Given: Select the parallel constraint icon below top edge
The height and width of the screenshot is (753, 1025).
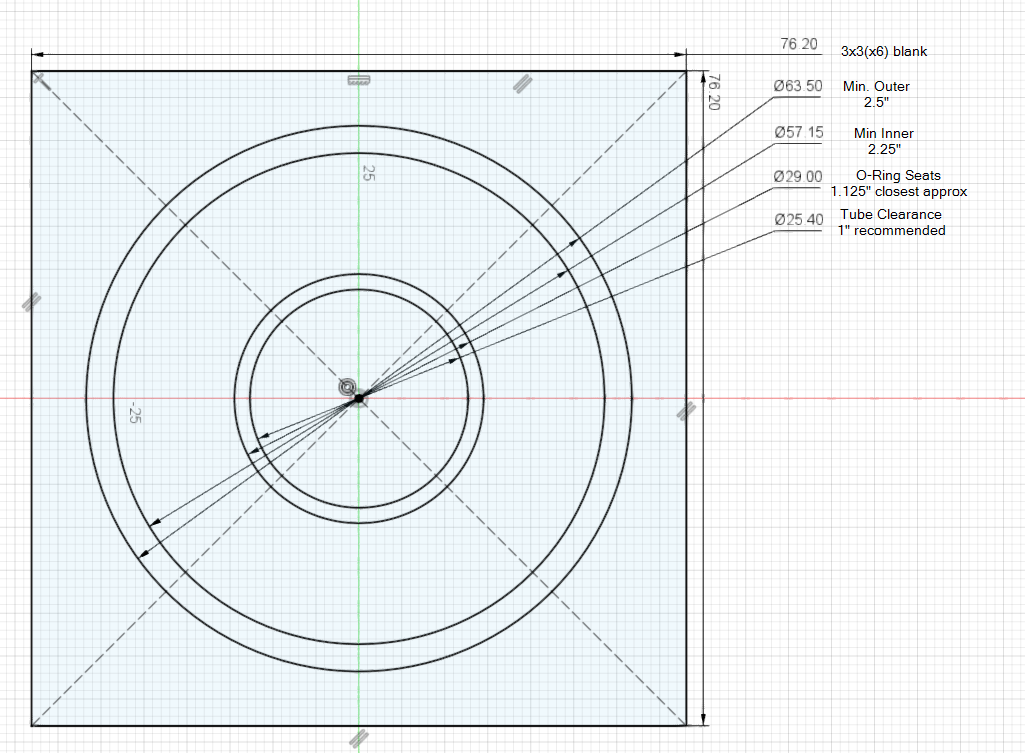Looking at the screenshot, I should (521, 85).
